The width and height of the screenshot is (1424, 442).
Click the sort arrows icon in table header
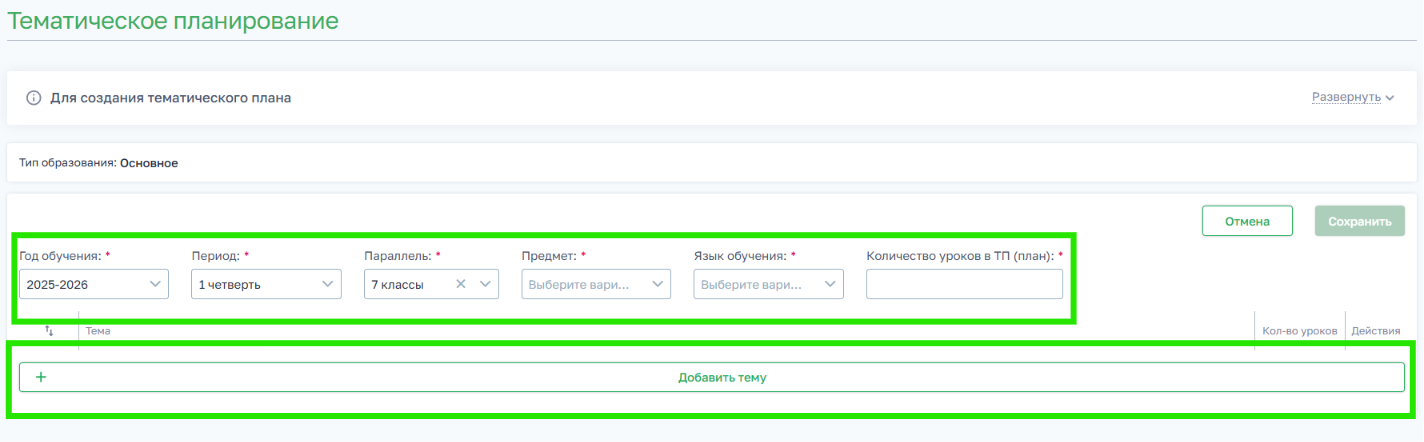pyautogui.click(x=48, y=330)
